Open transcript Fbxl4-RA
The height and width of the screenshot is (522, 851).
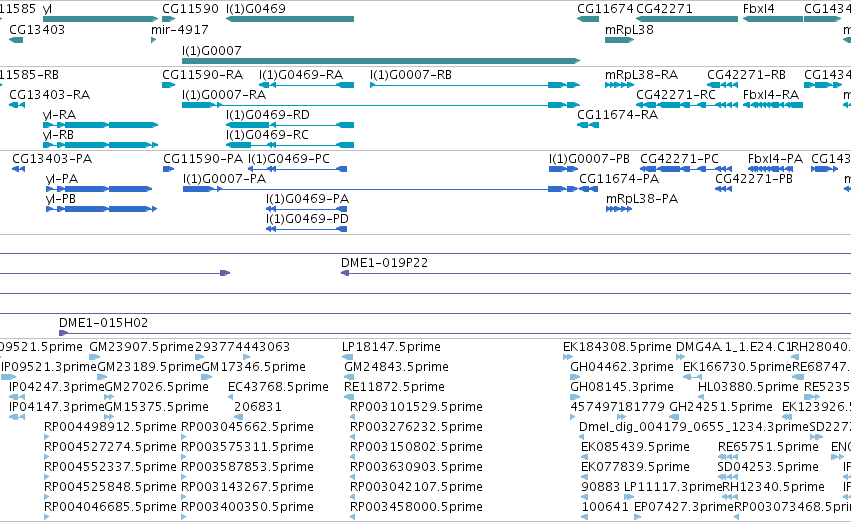pyautogui.click(x=771, y=94)
